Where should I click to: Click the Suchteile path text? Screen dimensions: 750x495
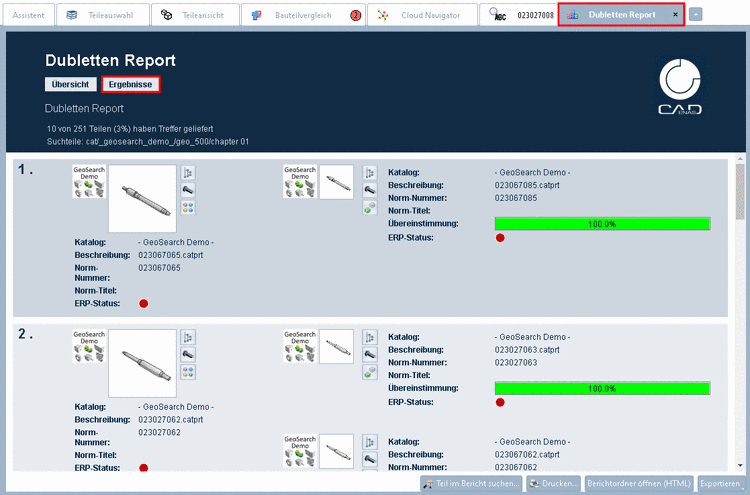coord(148,142)
